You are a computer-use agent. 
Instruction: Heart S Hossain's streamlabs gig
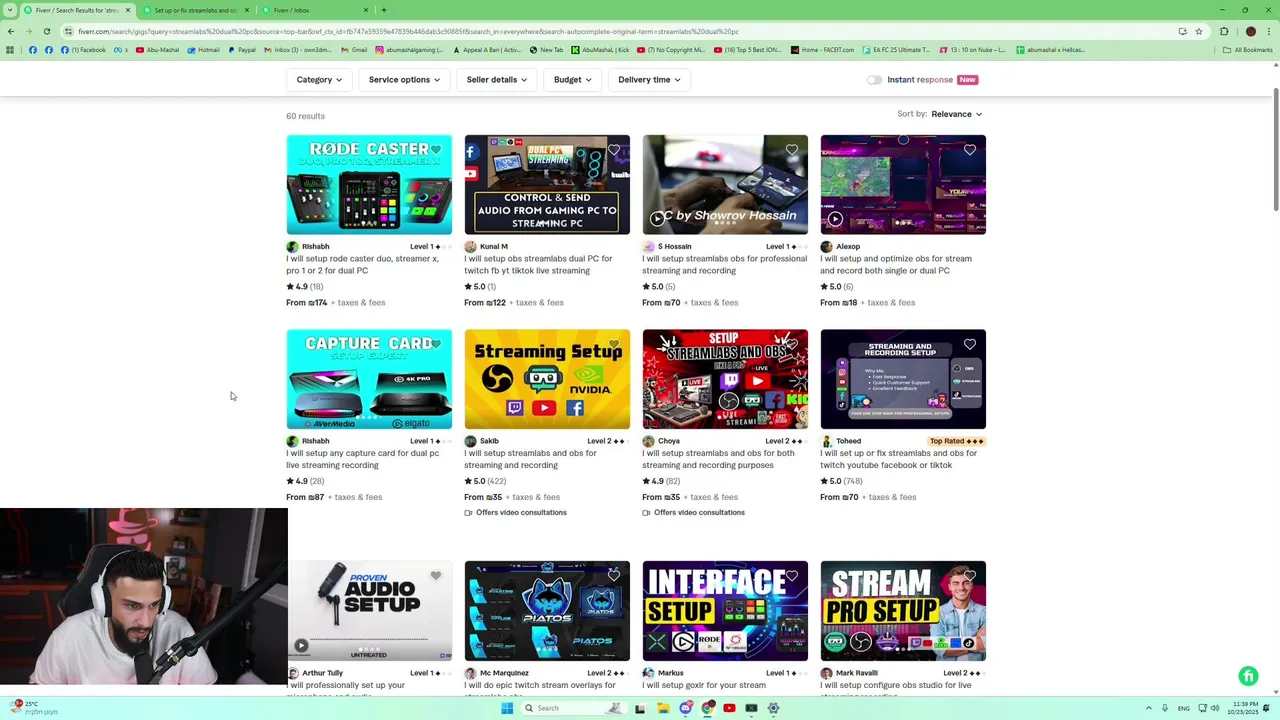[792, 150]
